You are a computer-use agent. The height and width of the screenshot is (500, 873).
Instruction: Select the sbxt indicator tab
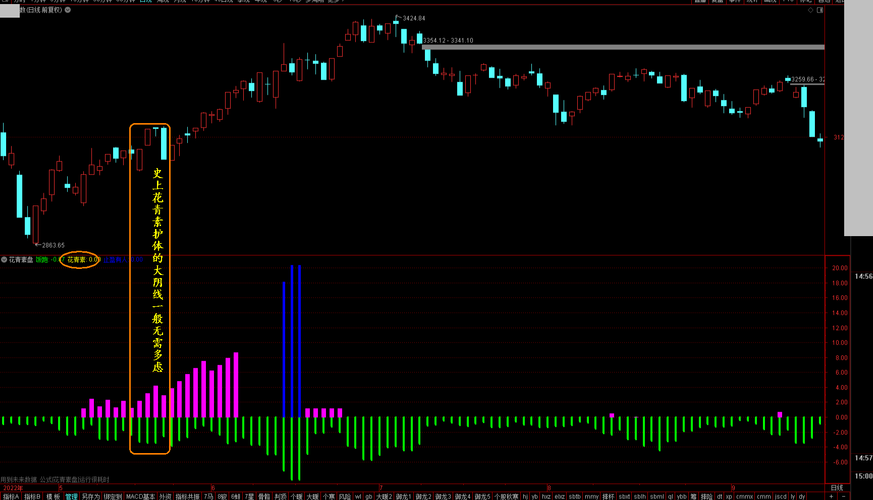coord(624,496)
